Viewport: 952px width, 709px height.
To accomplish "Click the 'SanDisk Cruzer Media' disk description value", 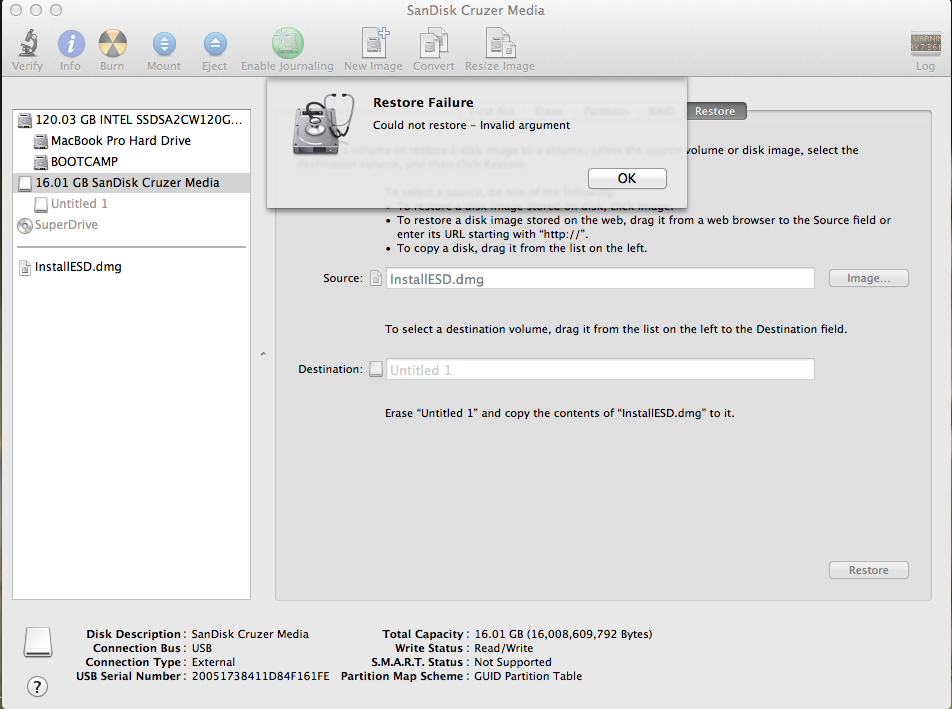I will [x=250, y=634].
